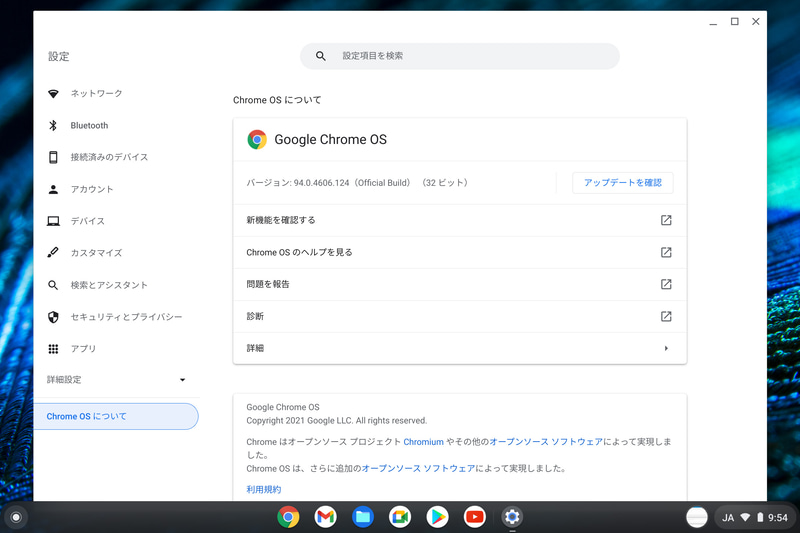Click the white pill-shaped tray thumbnail
800x533 pixels.
coord(697,517)
